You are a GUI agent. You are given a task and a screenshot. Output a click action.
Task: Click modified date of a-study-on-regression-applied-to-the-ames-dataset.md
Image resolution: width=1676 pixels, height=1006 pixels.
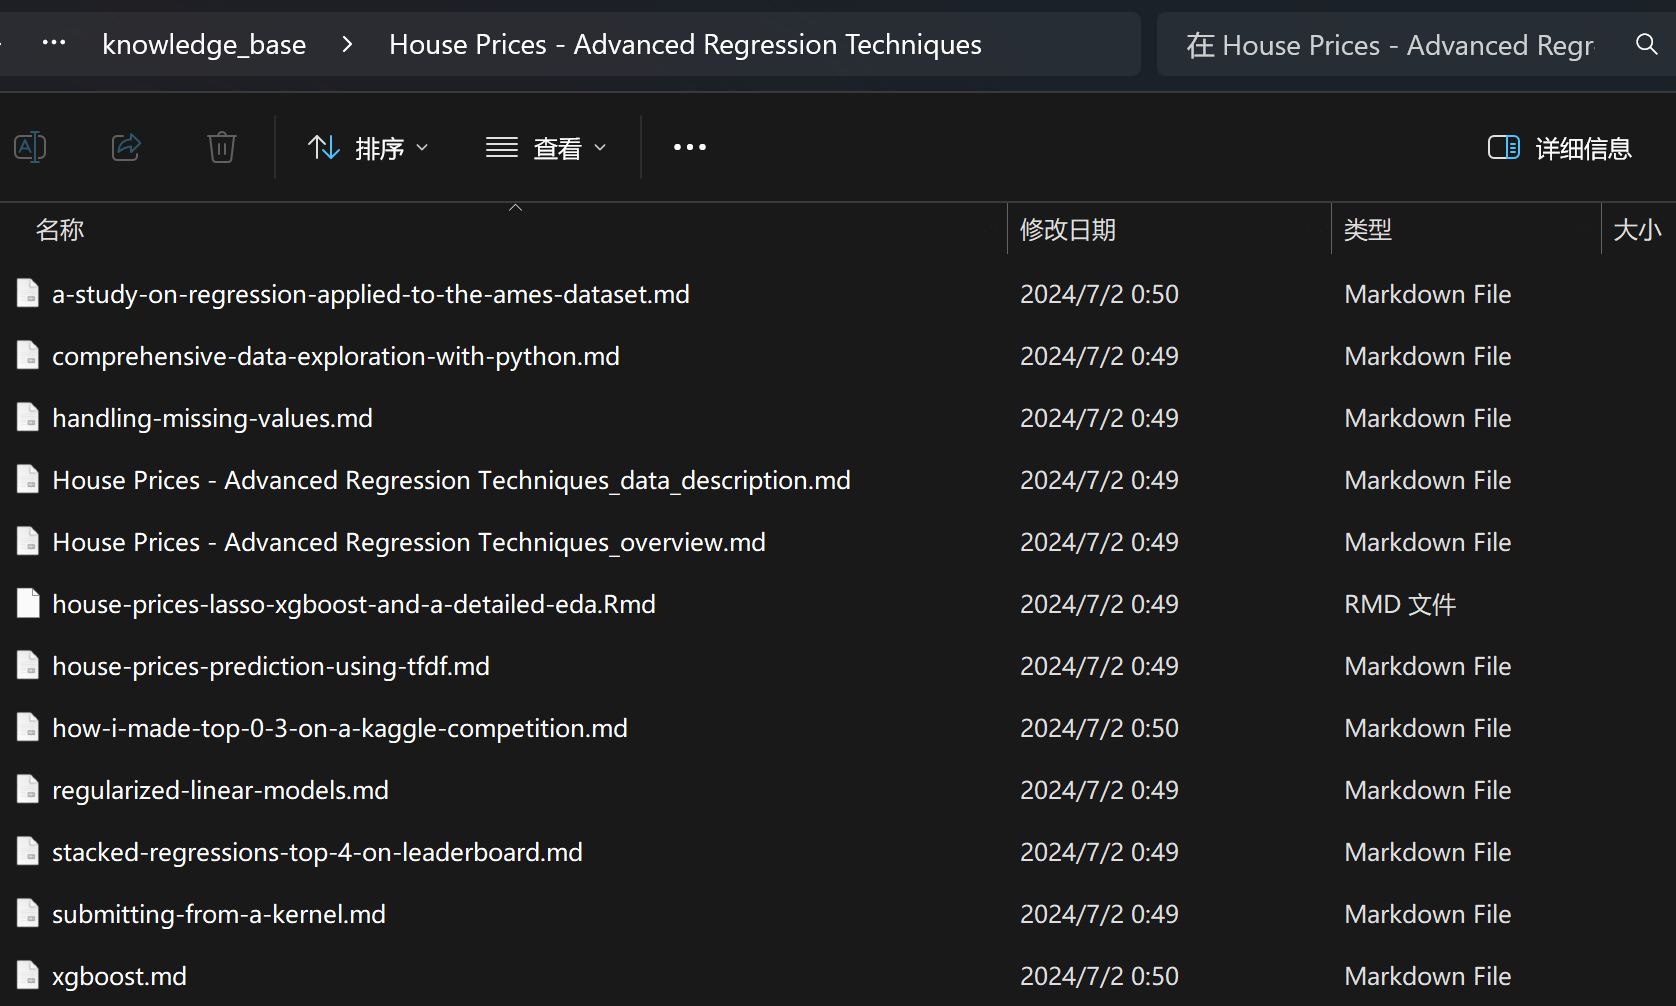click(1099, 294)
